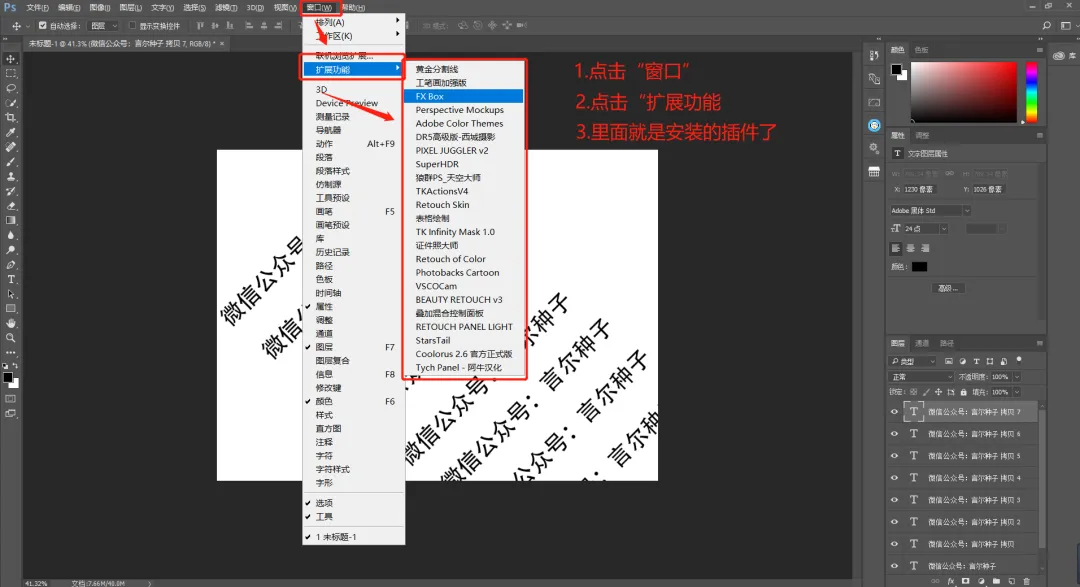Click the new group folder icon
1080x587 pixels.
pyautogui.click(x=996, y=581)
